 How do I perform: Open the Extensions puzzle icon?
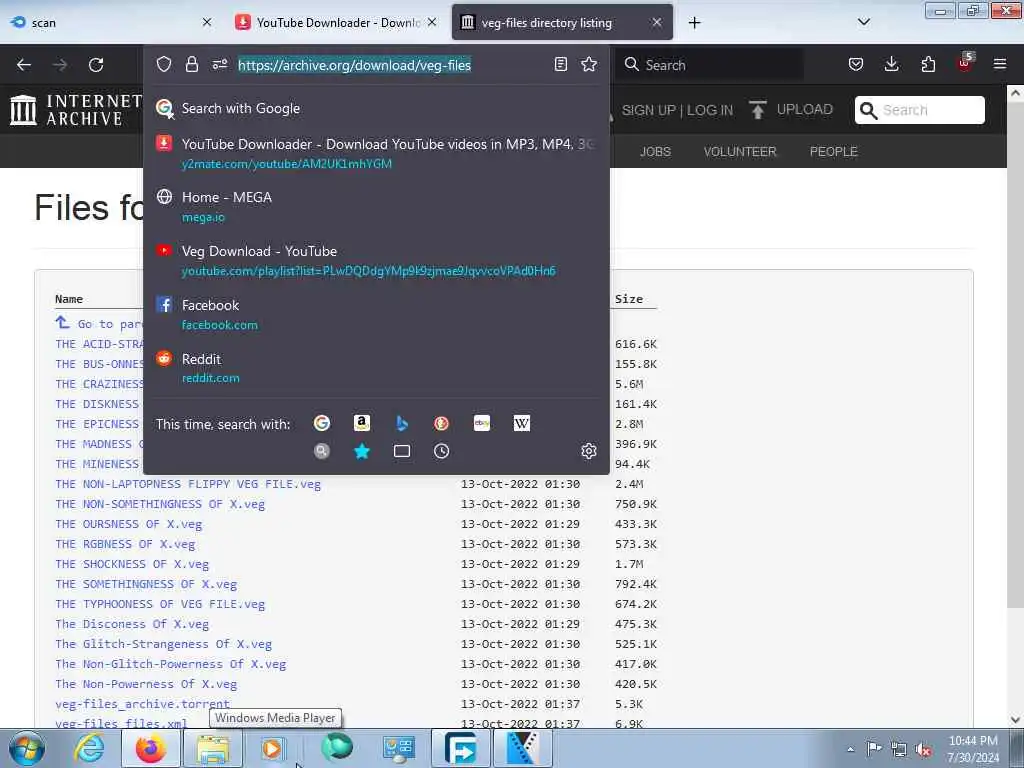click(928, 64)
